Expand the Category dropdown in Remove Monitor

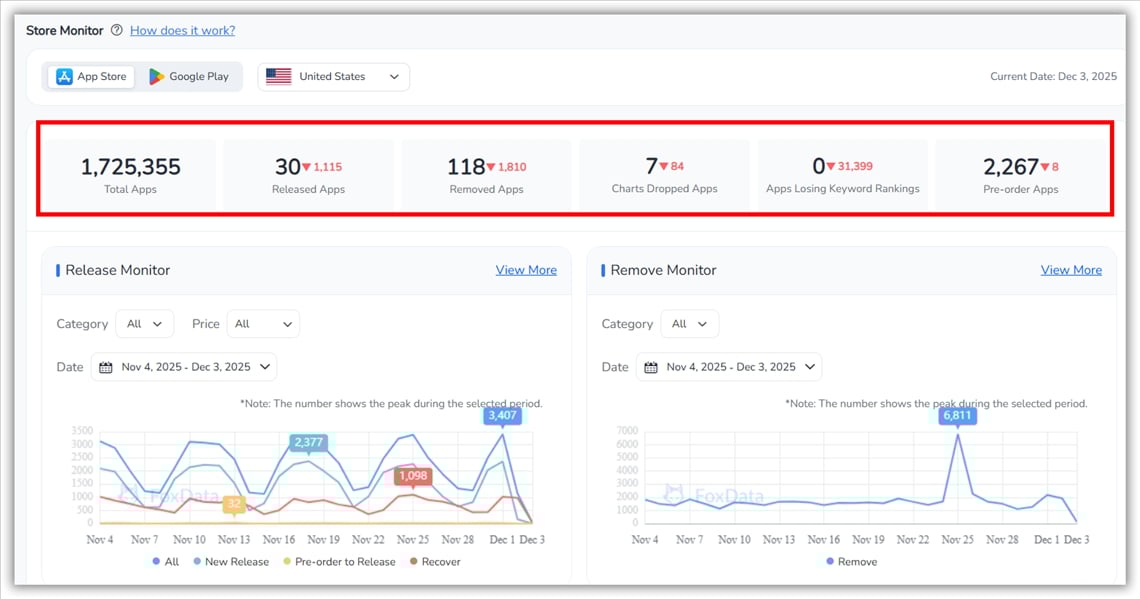[x=690, y=323]
